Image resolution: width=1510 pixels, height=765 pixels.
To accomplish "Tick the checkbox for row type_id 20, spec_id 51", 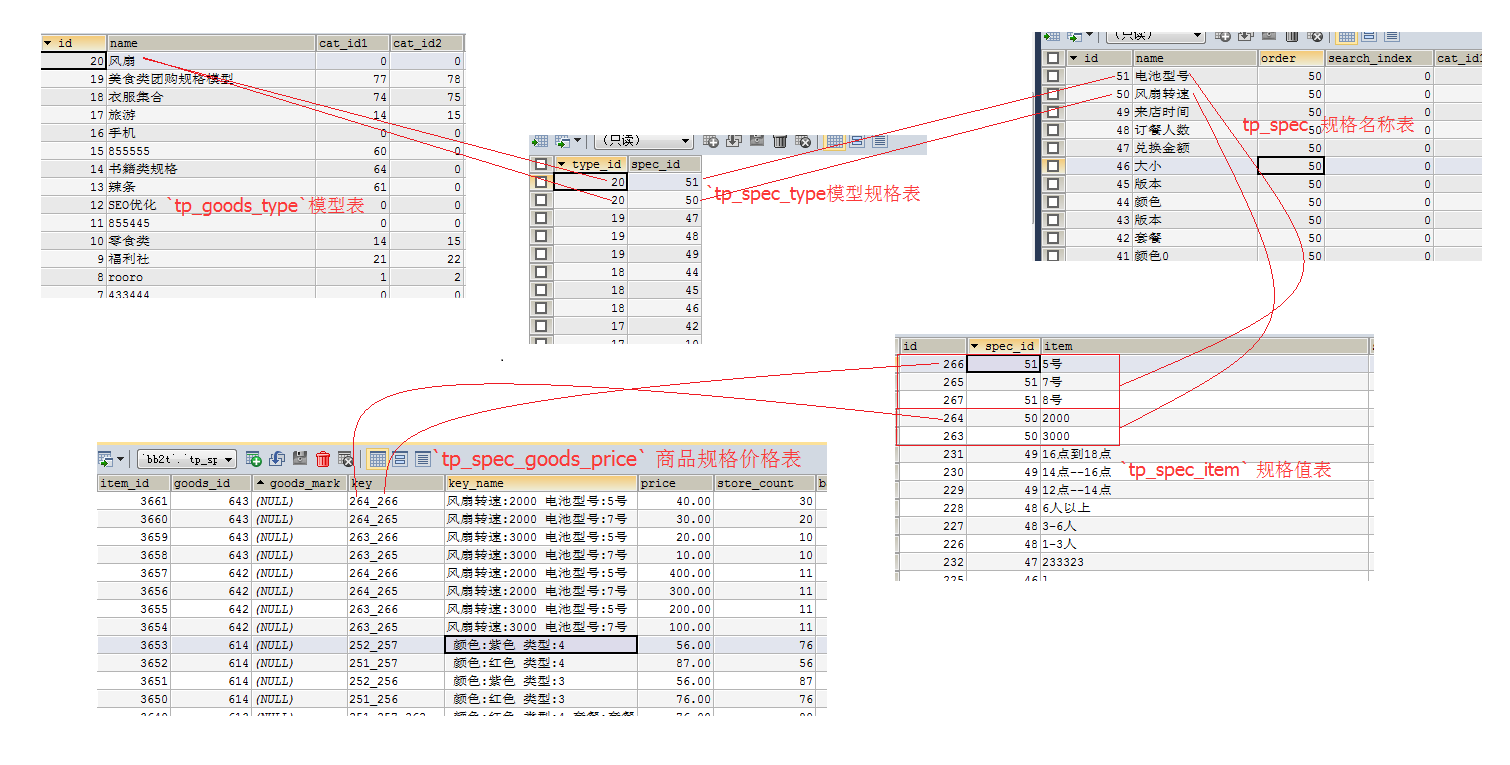I will click(541, 182).
